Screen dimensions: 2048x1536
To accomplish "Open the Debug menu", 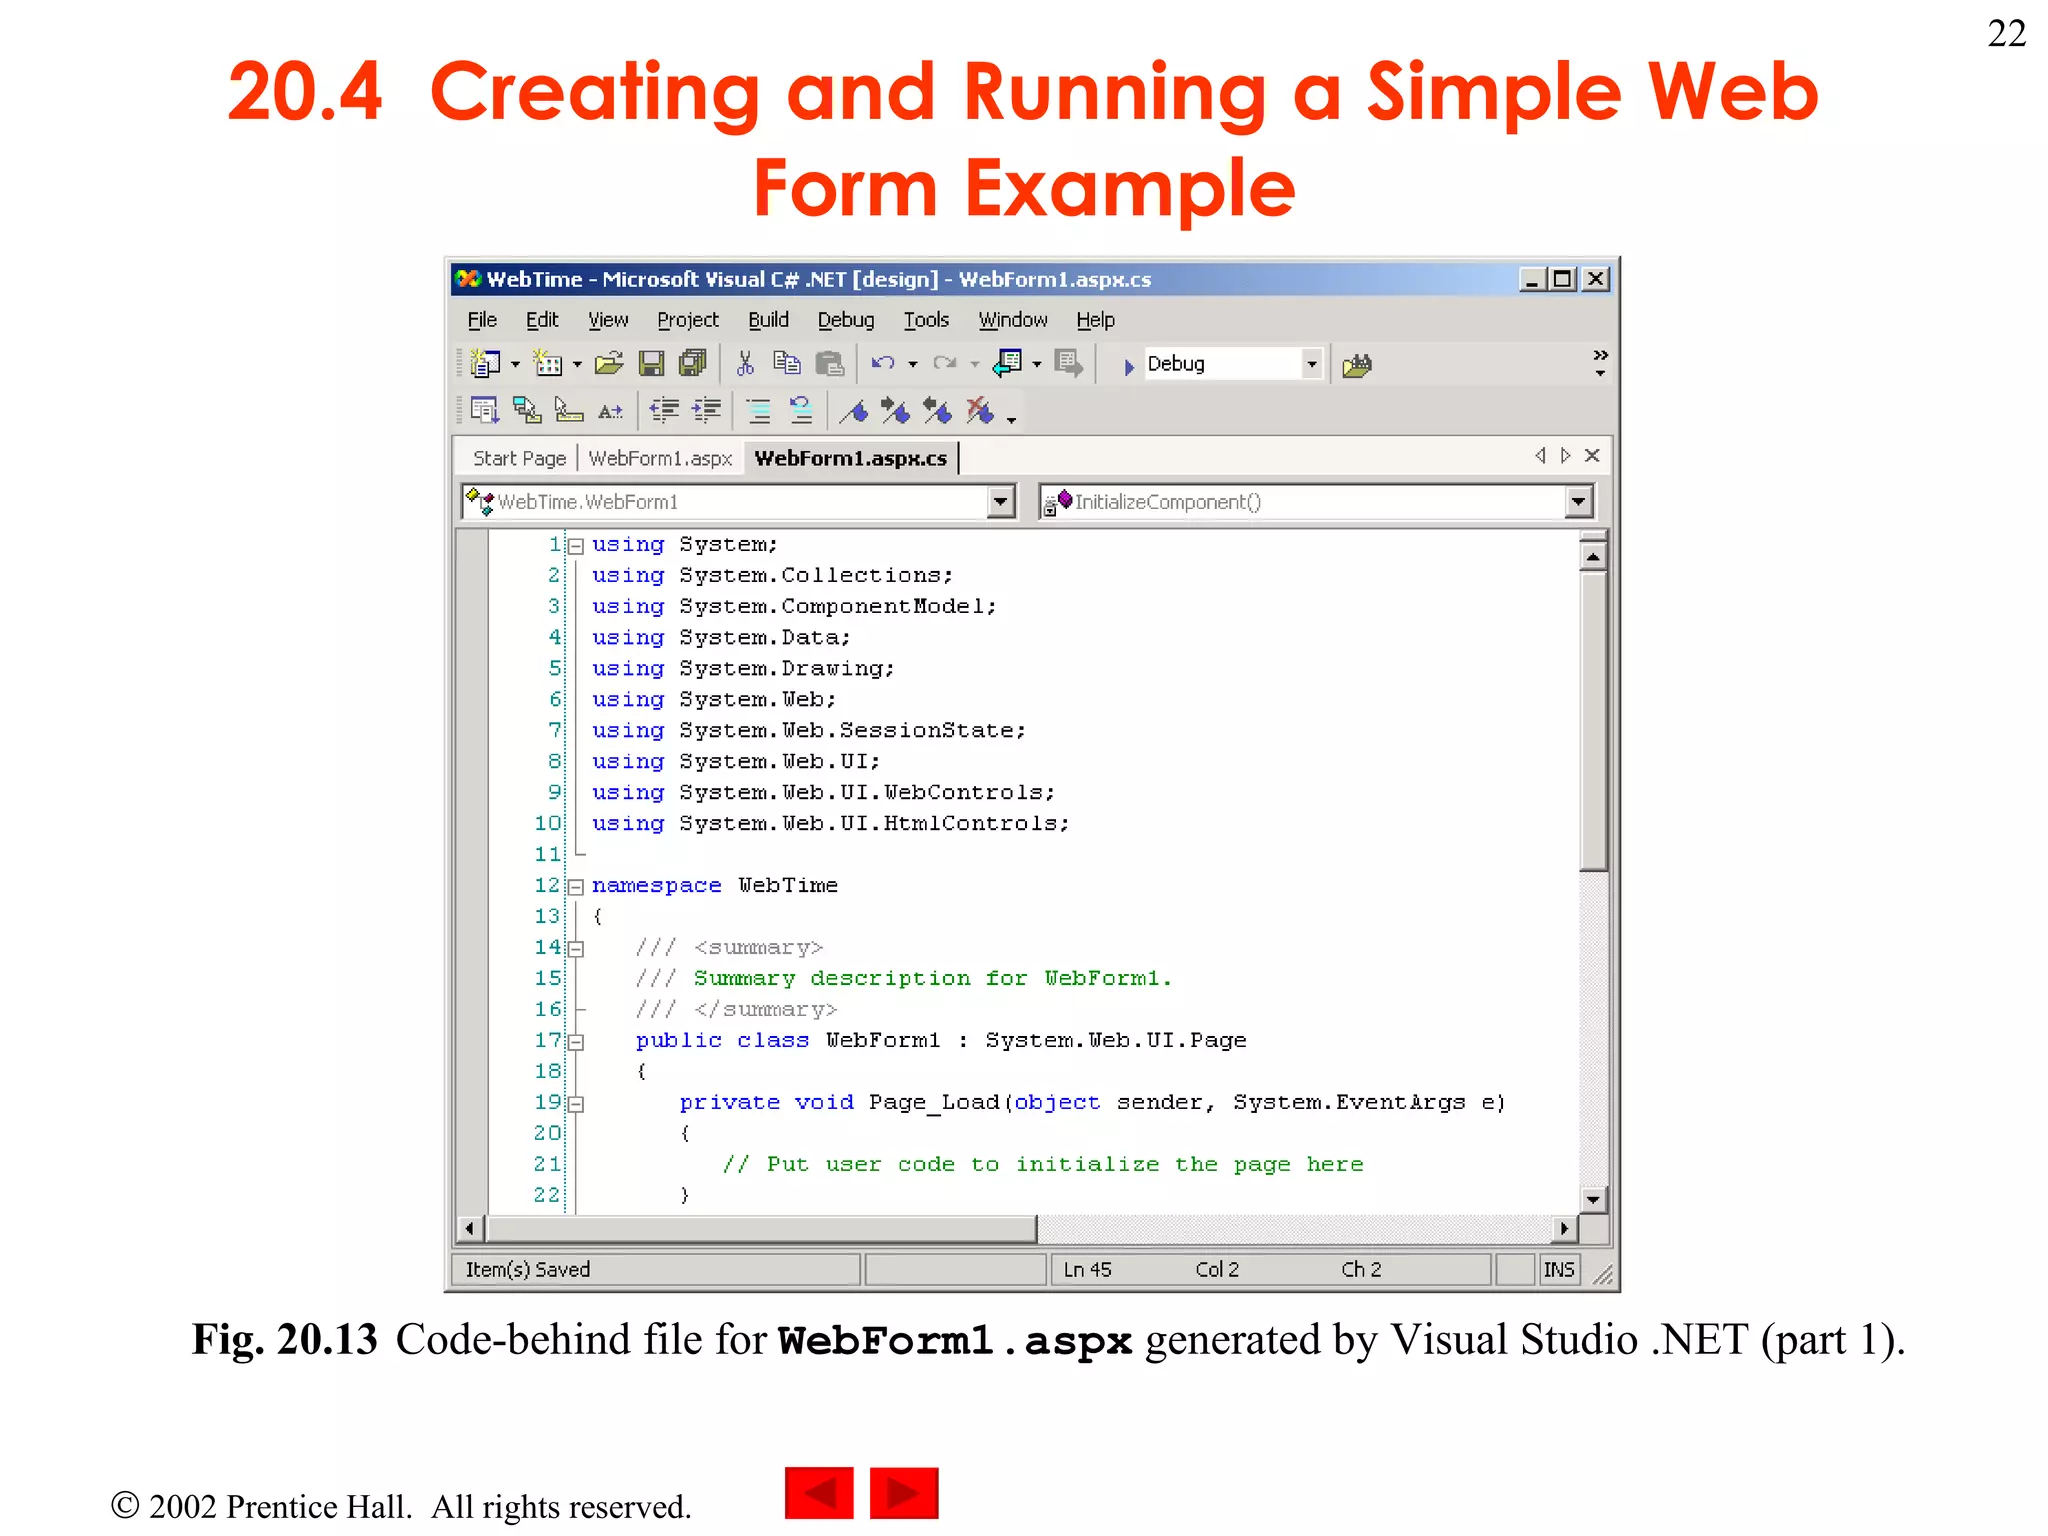I will [846, 320].
